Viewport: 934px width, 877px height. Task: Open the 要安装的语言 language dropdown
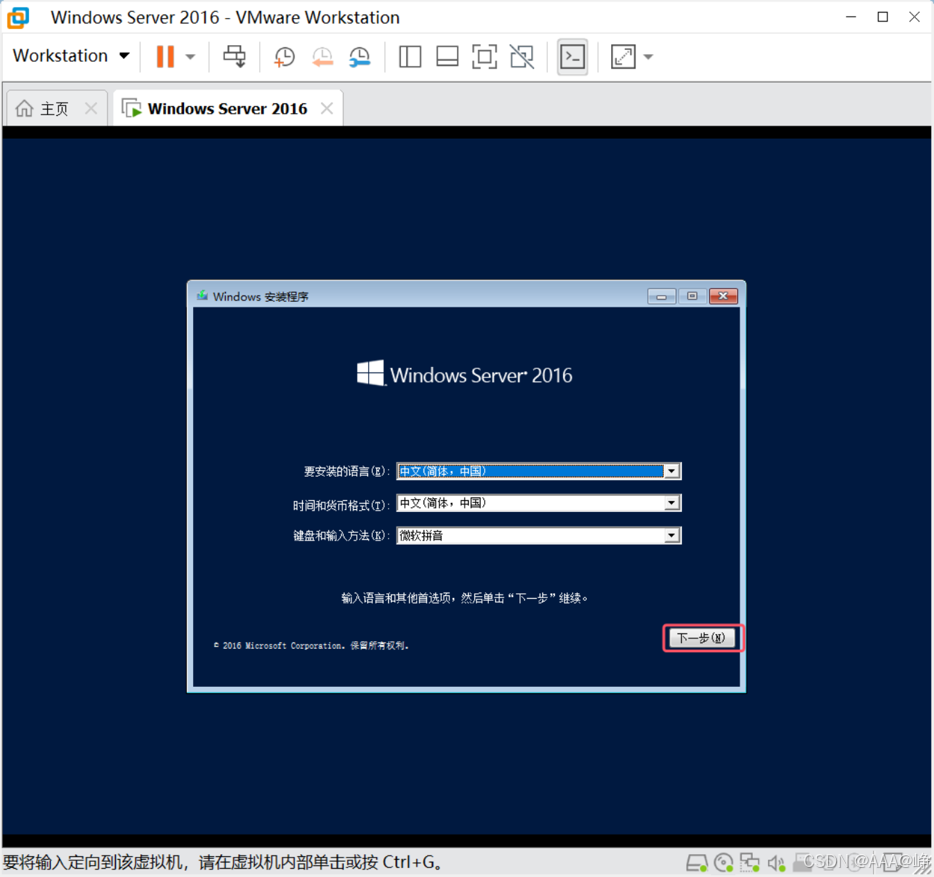click(671, 471)
